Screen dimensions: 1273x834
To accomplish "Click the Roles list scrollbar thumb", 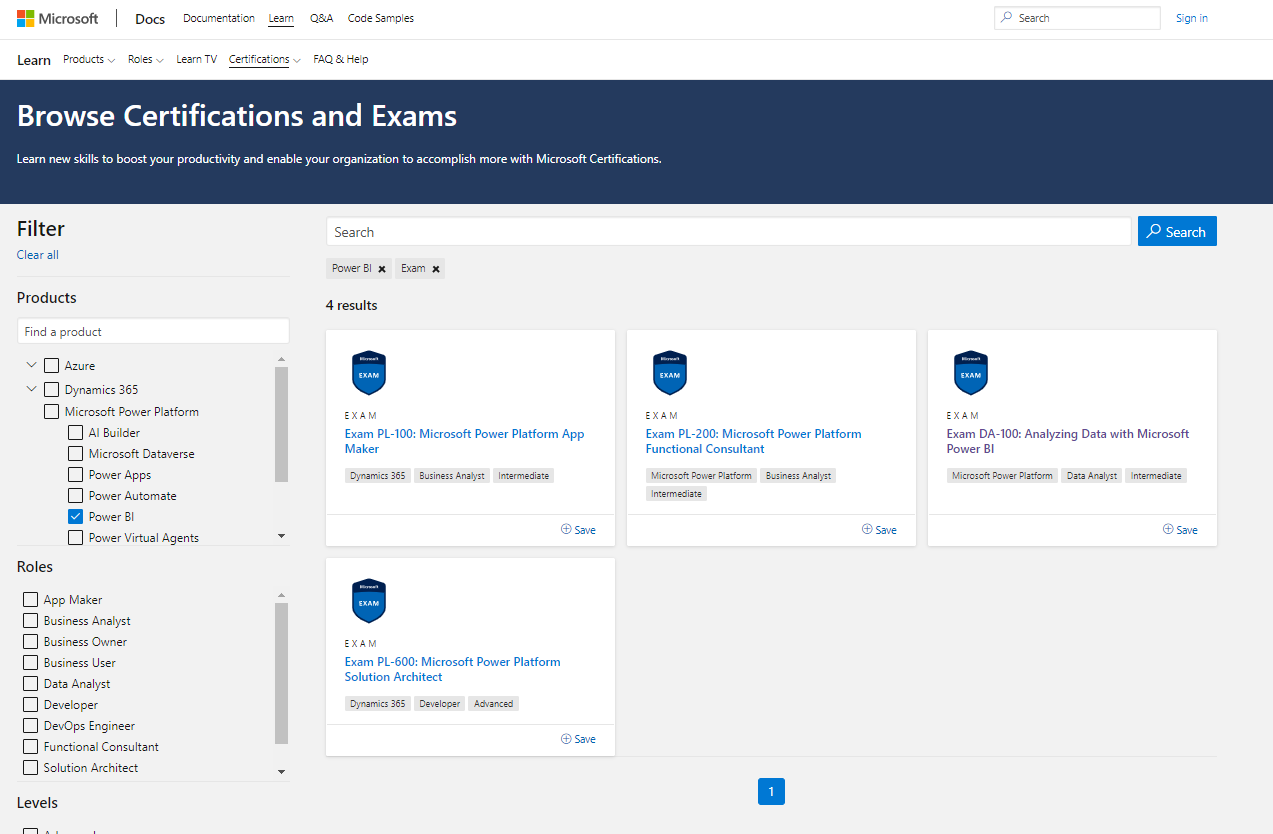I will point(281,673).
